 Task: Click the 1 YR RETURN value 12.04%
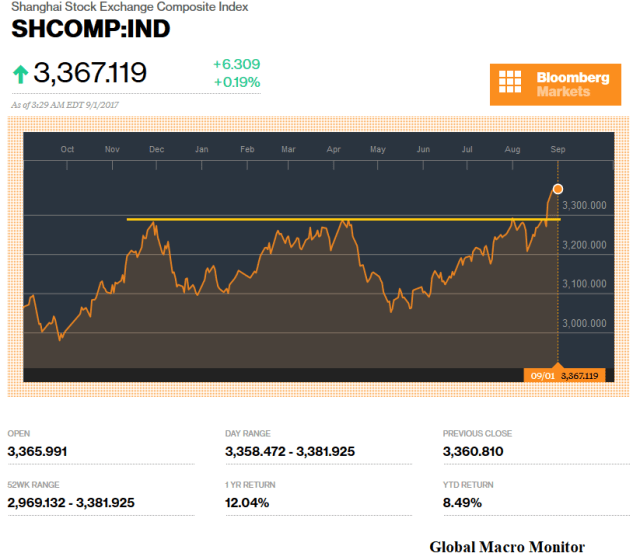(247, 502)
